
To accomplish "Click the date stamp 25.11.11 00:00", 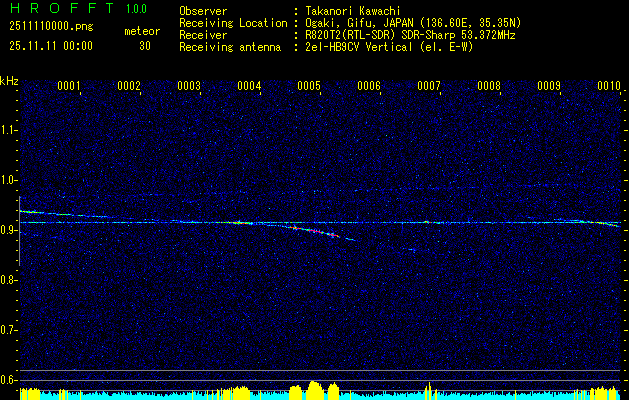I will click(x=51, y=46).
